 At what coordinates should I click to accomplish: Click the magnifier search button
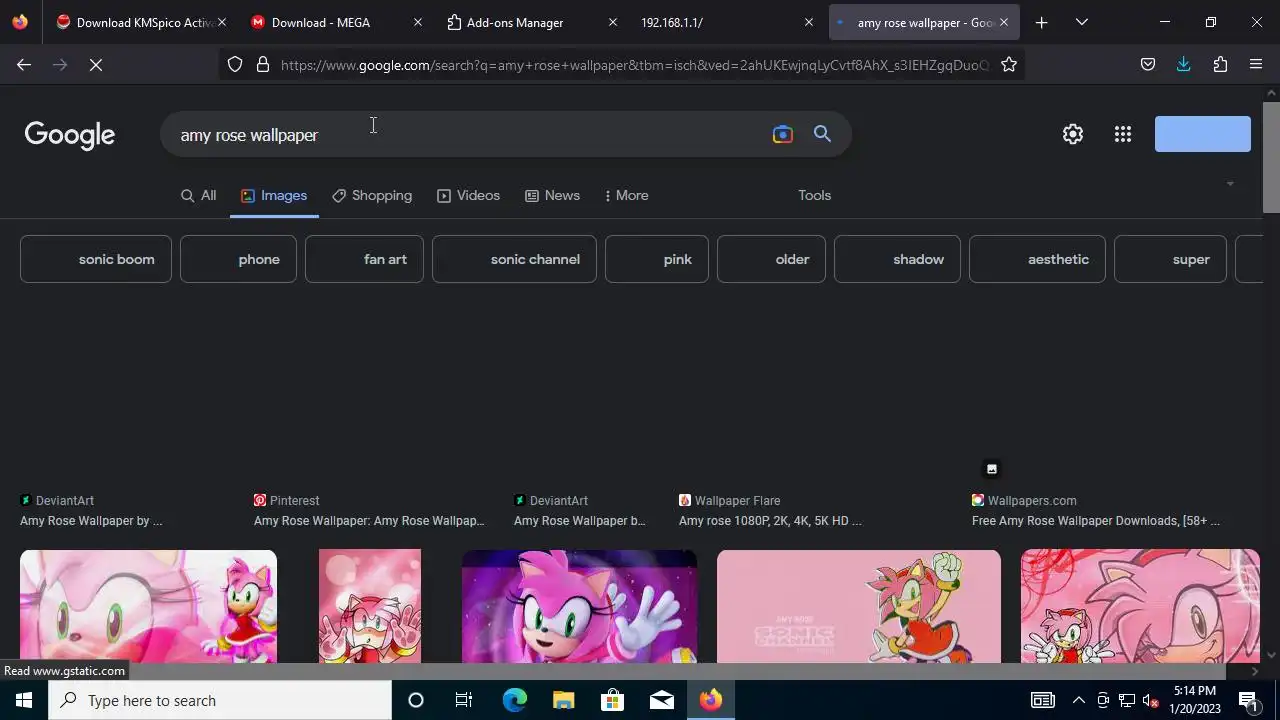tap(822, 134)
